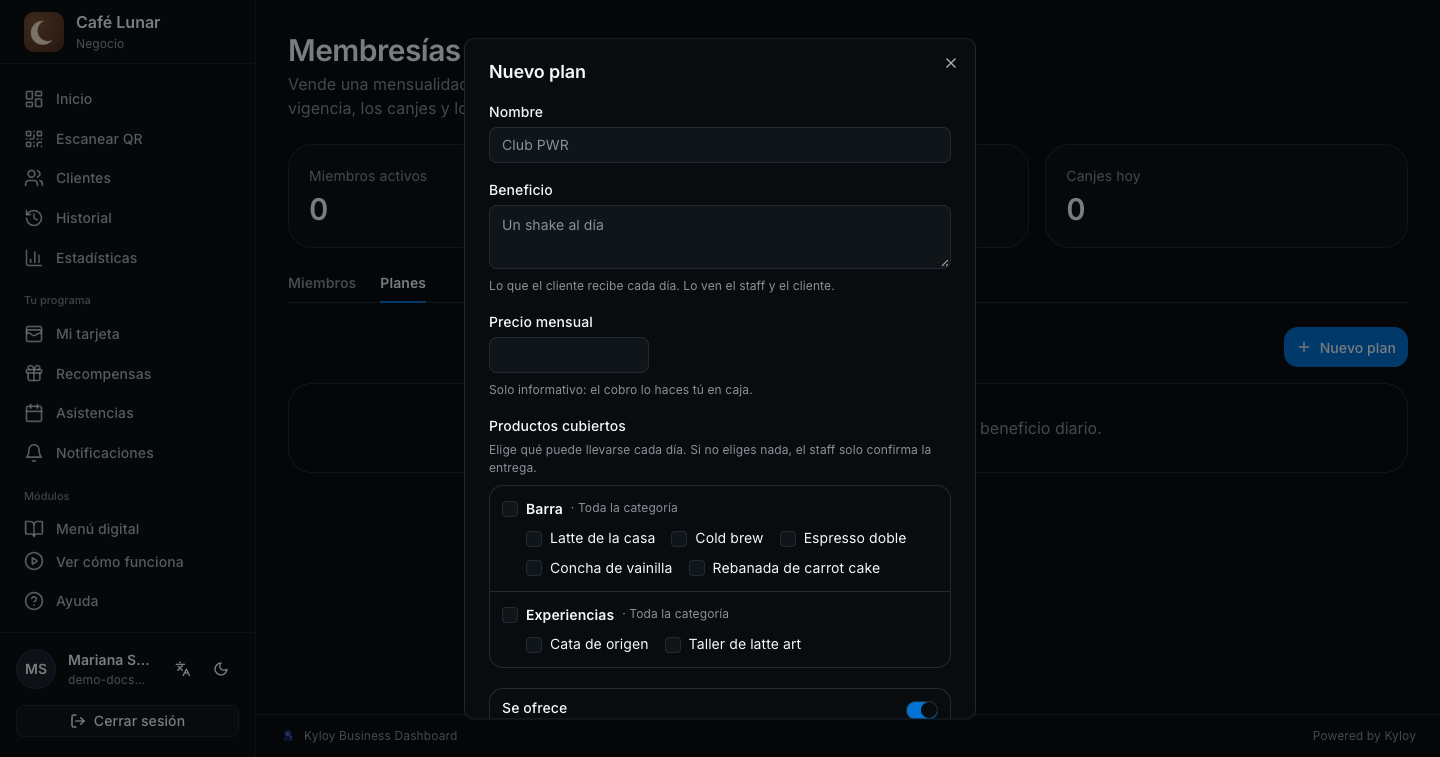
Task: Close the Nuevo plan dialog
Action: 951,63
